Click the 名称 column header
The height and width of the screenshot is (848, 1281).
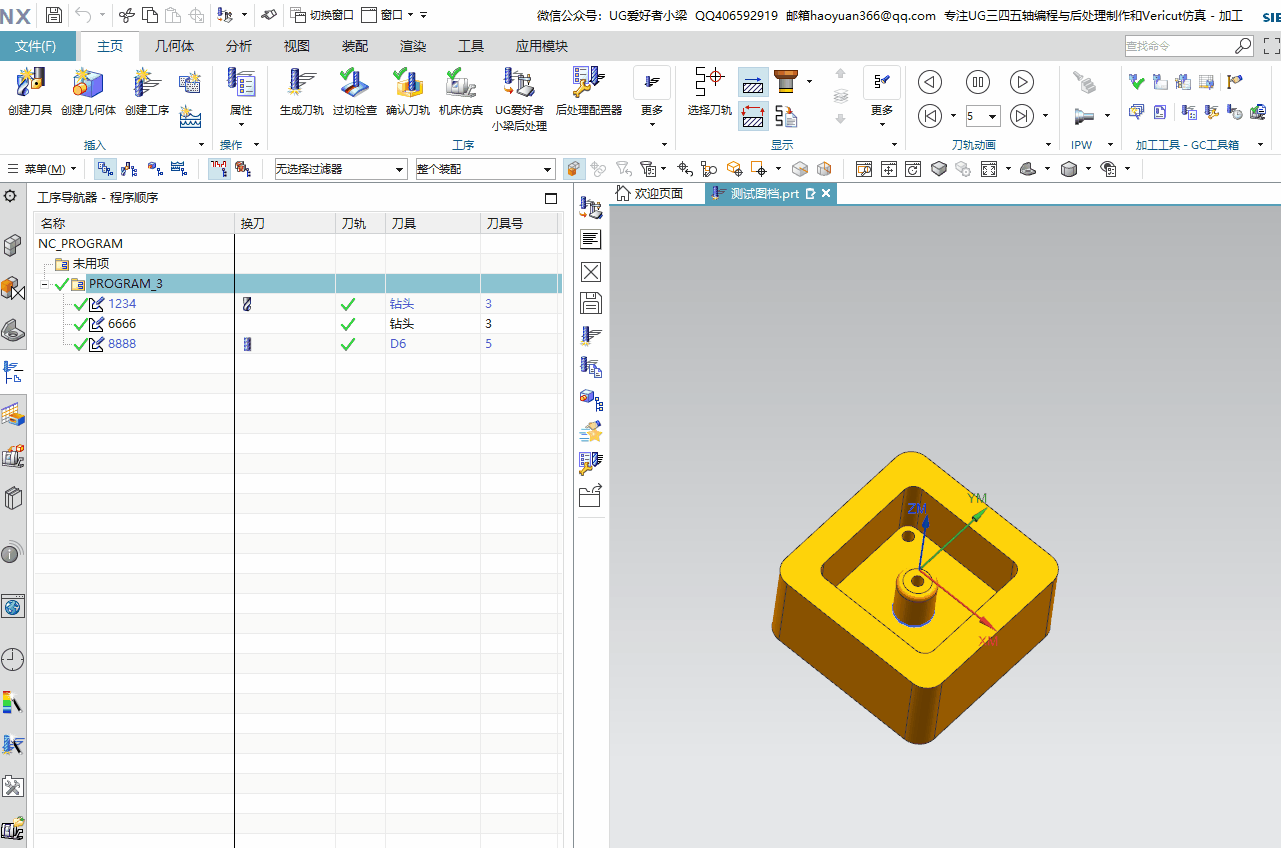pos(135,223)
